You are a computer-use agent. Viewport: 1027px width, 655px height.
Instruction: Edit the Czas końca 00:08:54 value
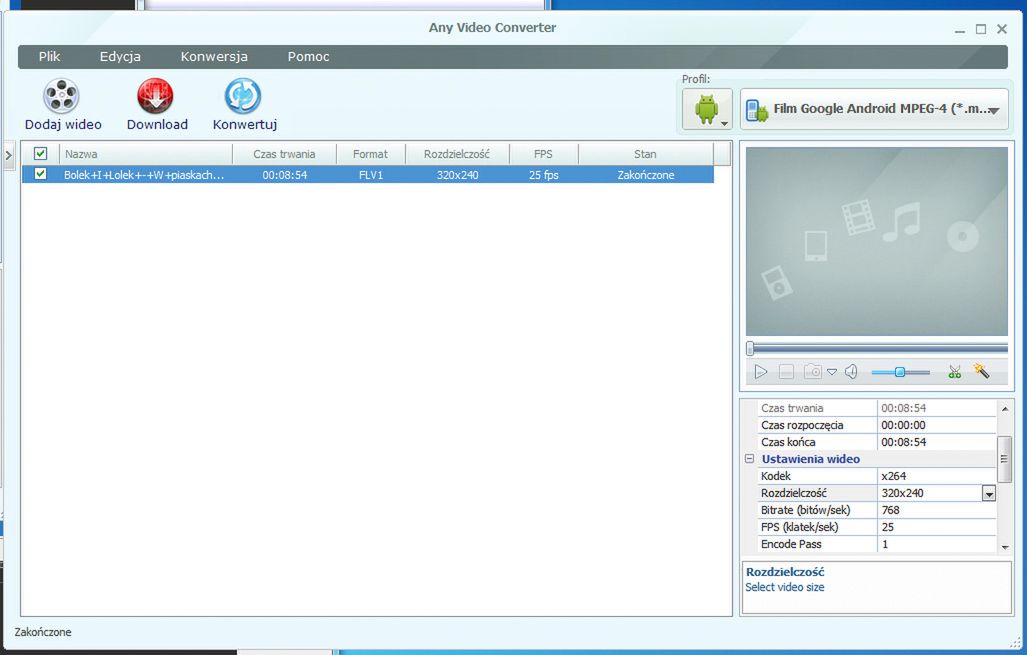936,442
